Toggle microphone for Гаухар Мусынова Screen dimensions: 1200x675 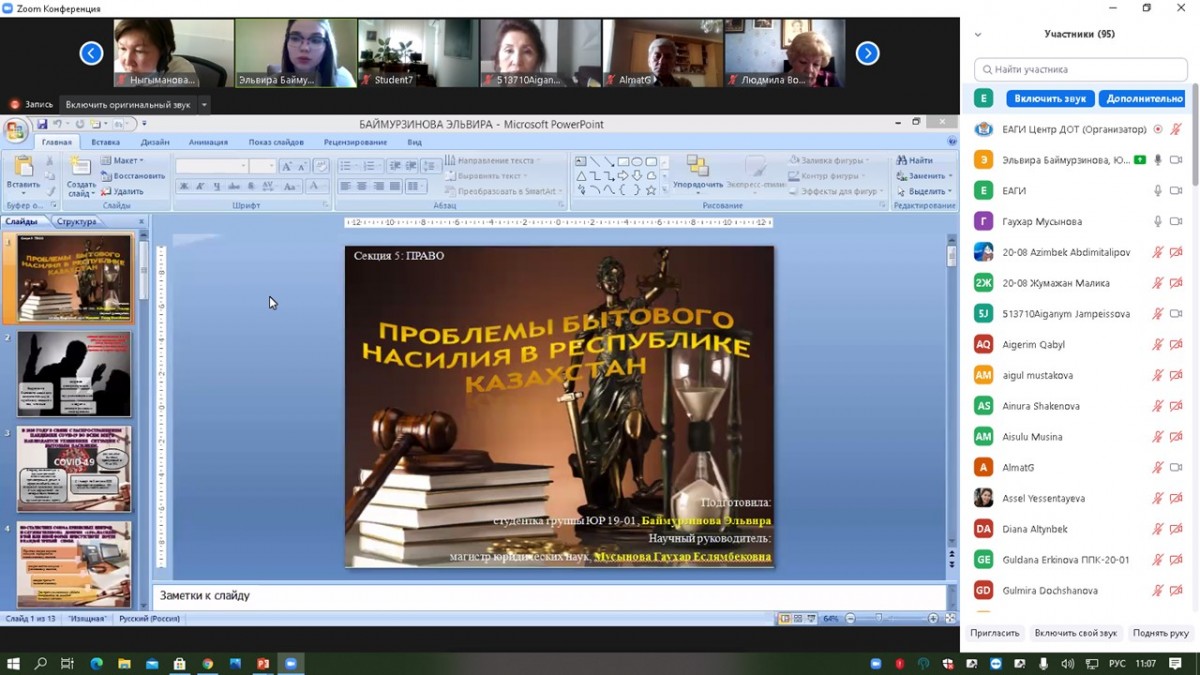pos(1158,222)
